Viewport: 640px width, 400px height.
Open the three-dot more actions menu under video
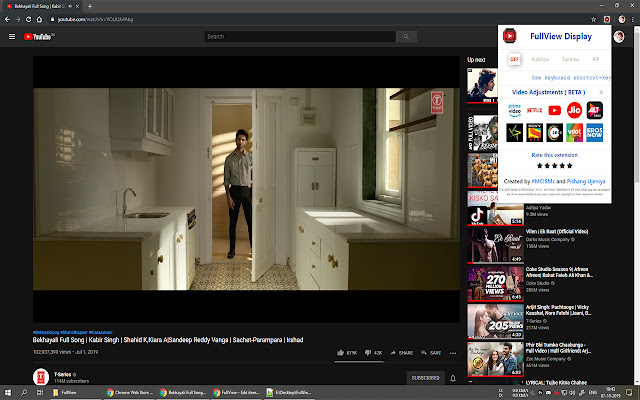pyautogui.click(x=453, y=353)
